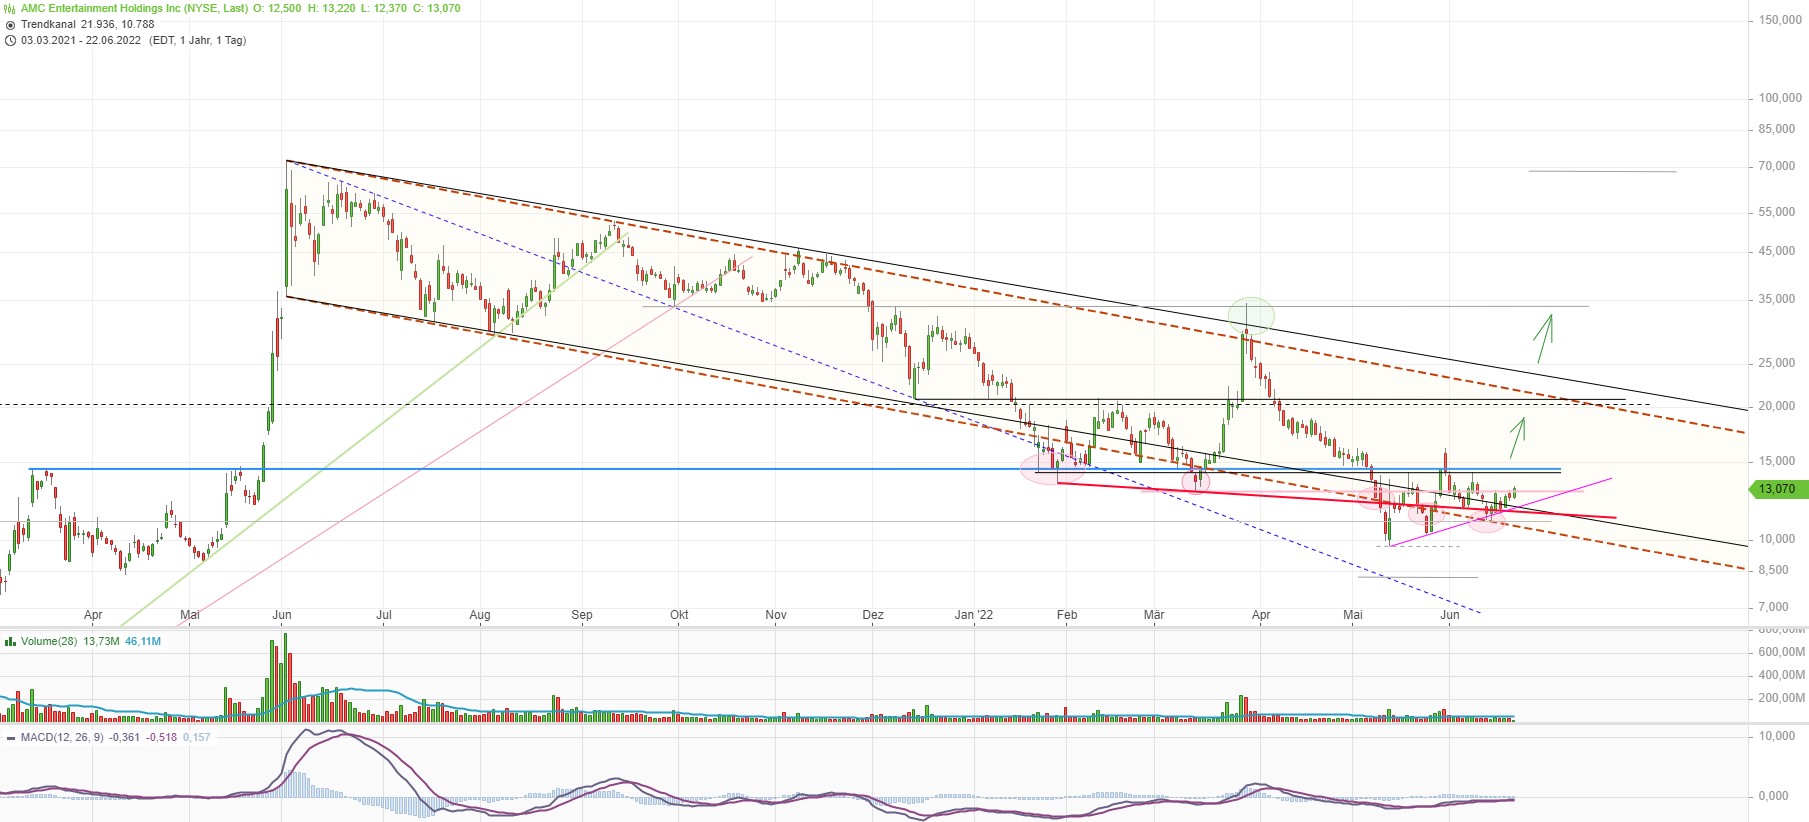Click the Jan '22 time axis label
This screenshot has height=822, width=1809.
(x=974, y=615)
